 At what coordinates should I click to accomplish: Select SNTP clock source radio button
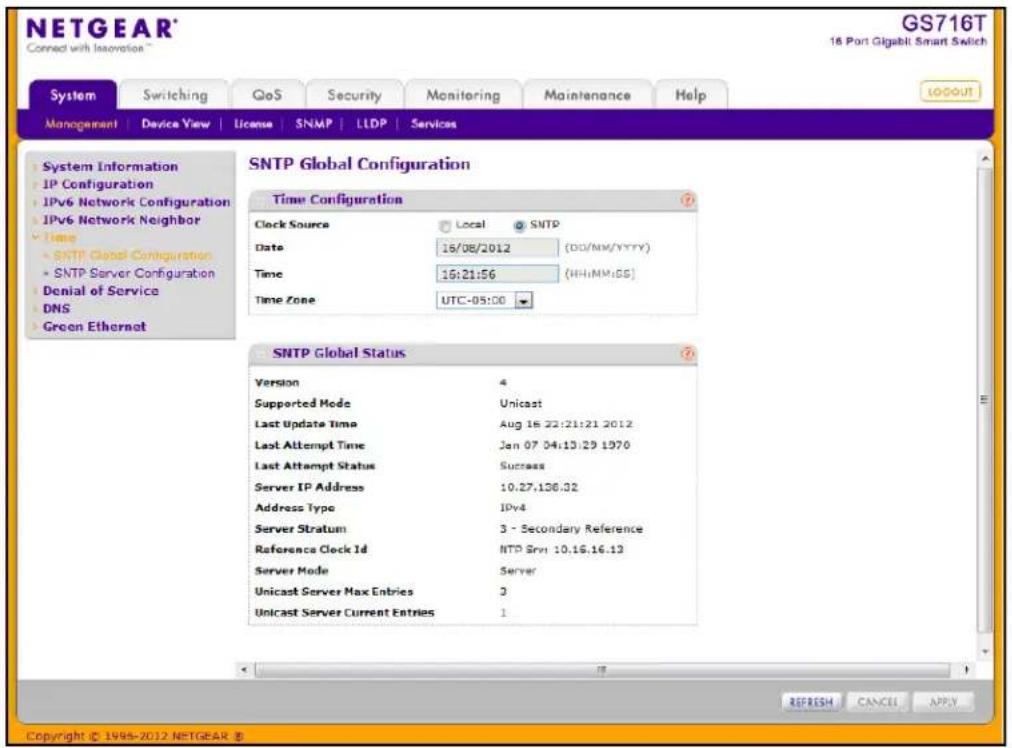pos(519,226)
